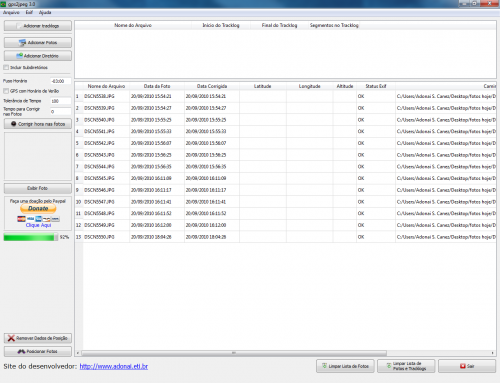Toggle GPS com Horário de Verão checkbox

[x=6, y=91]
